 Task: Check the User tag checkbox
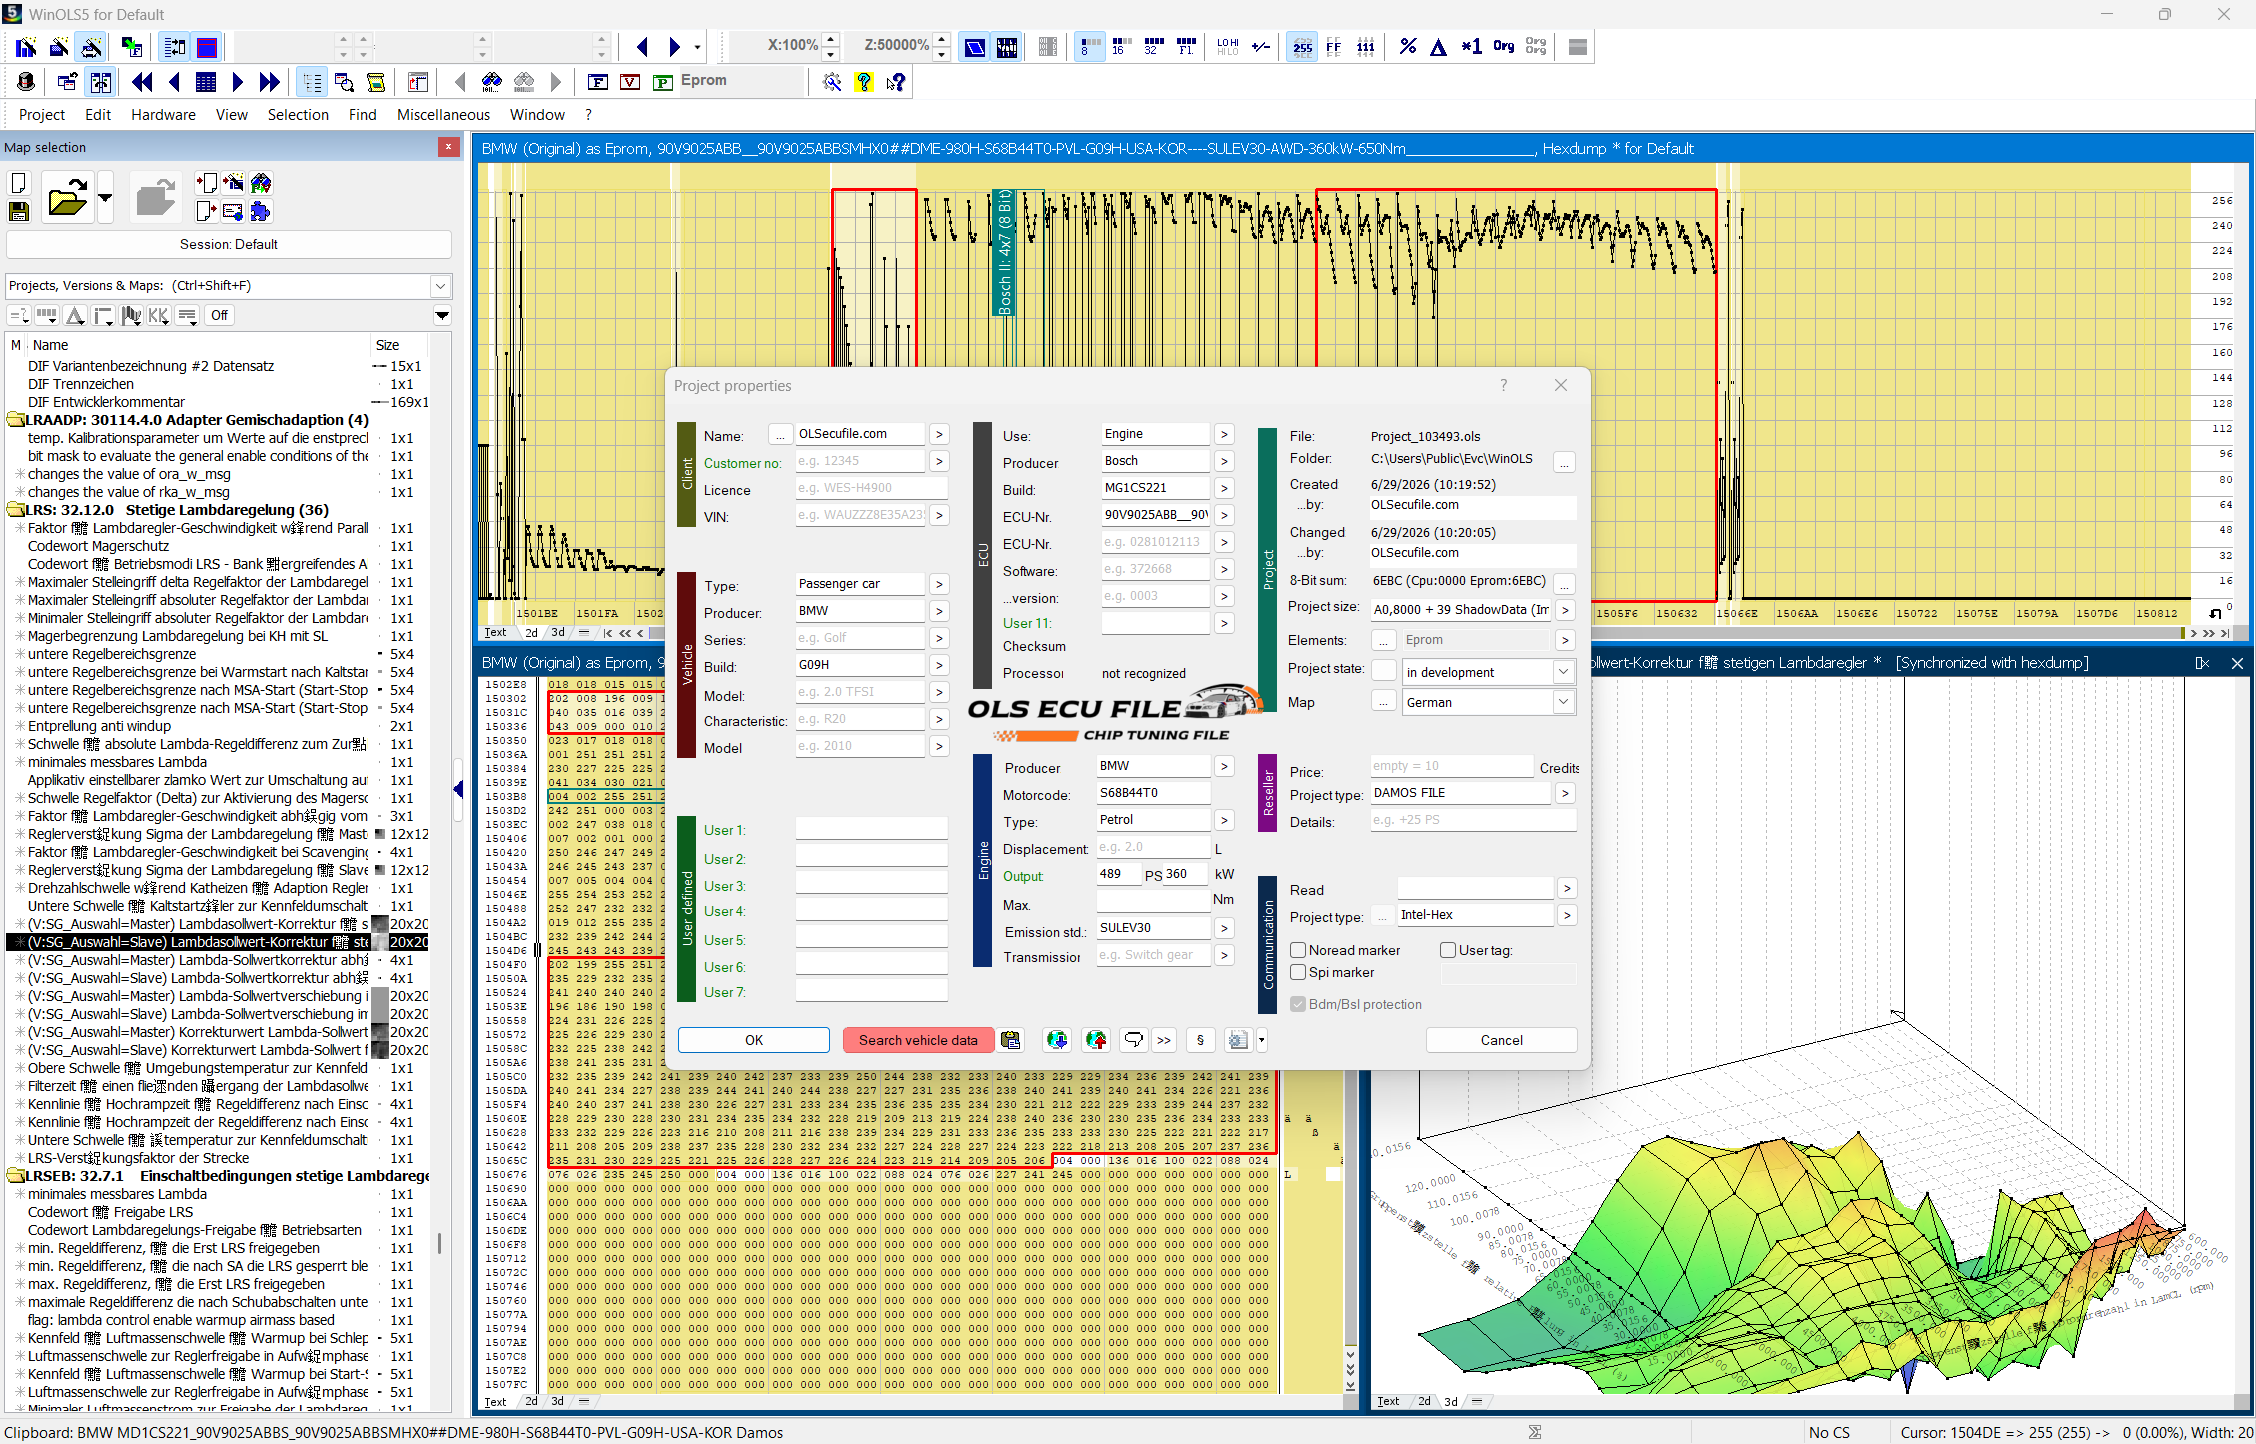click(1447, 950)
